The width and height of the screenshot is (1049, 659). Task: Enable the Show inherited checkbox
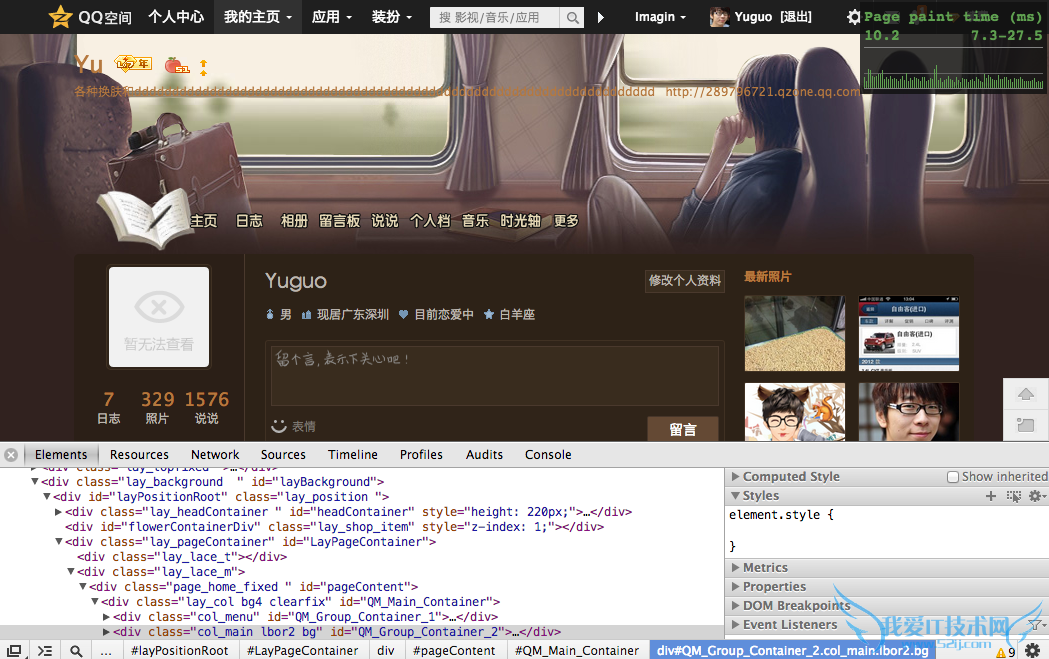click(952, 476)
